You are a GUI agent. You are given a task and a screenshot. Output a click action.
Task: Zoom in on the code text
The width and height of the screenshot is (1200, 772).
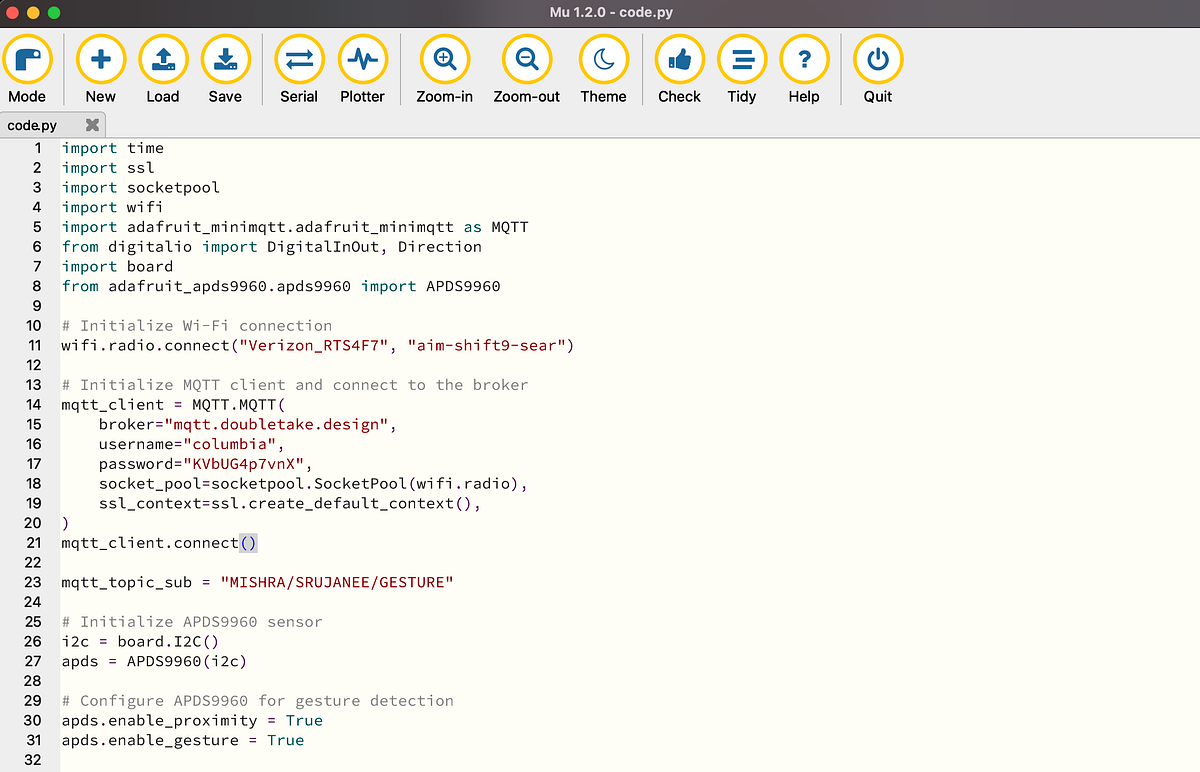click(x=444, y=59)
